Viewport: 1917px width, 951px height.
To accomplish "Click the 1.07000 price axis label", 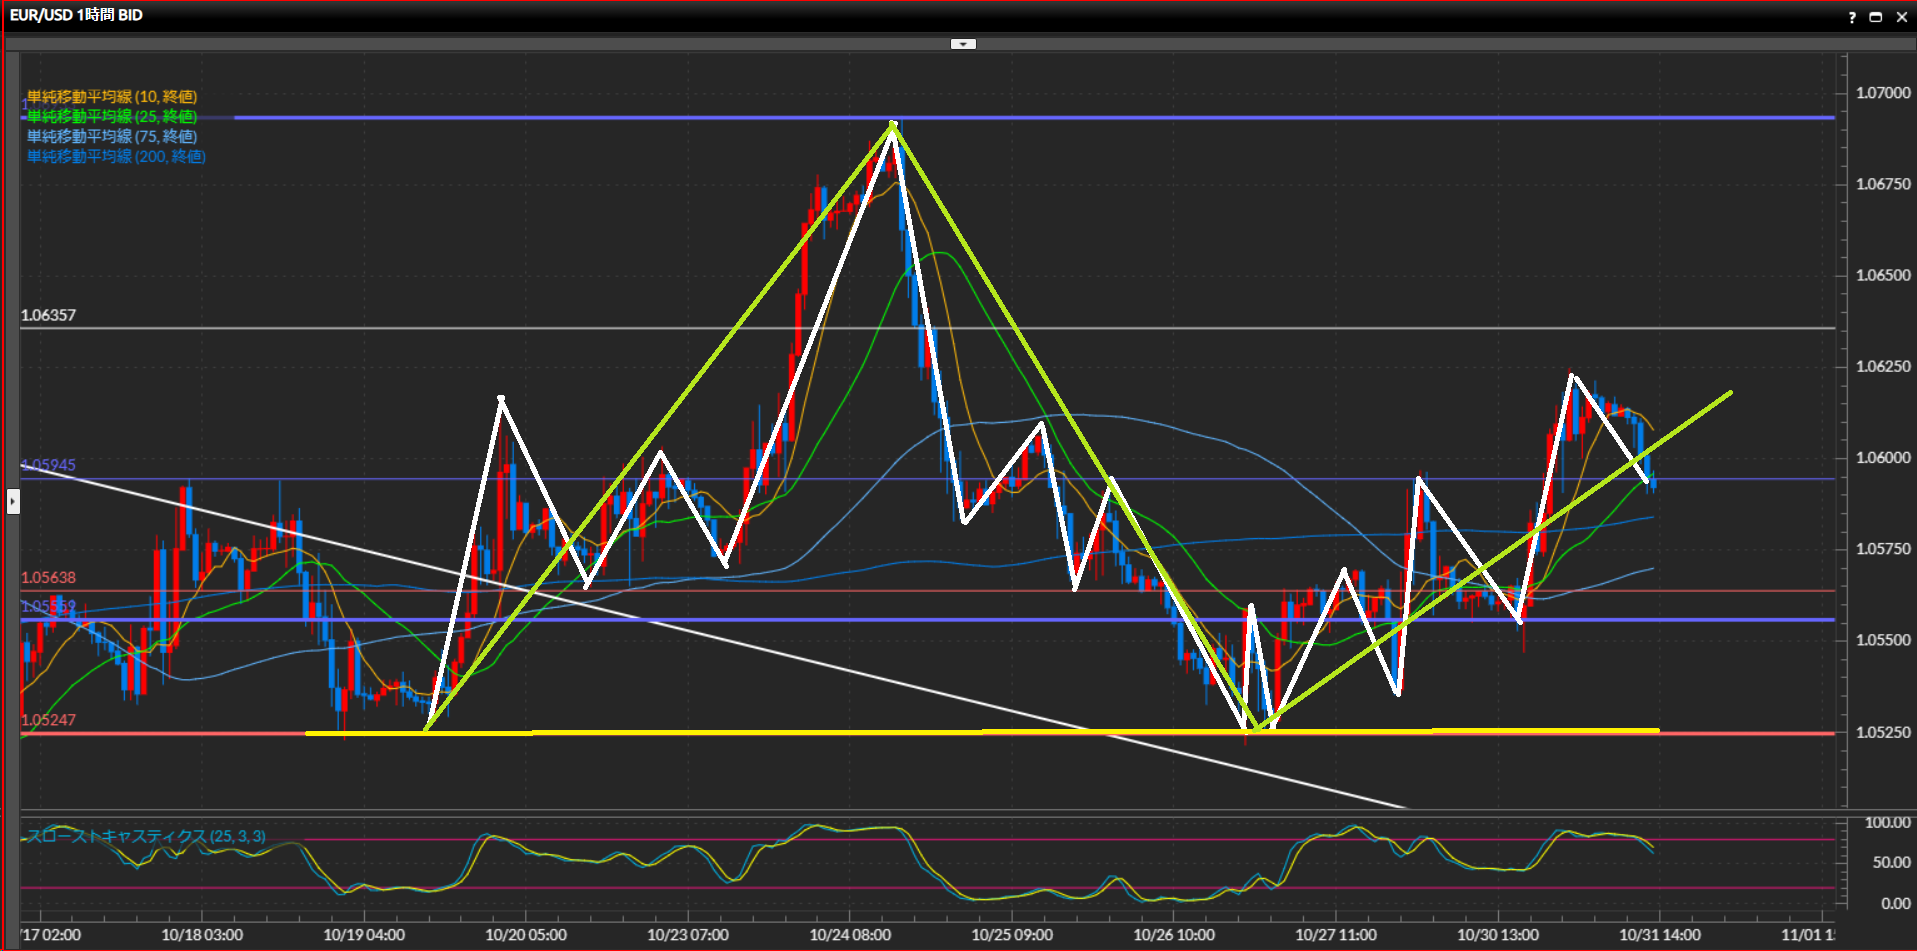I will 1882,93.
